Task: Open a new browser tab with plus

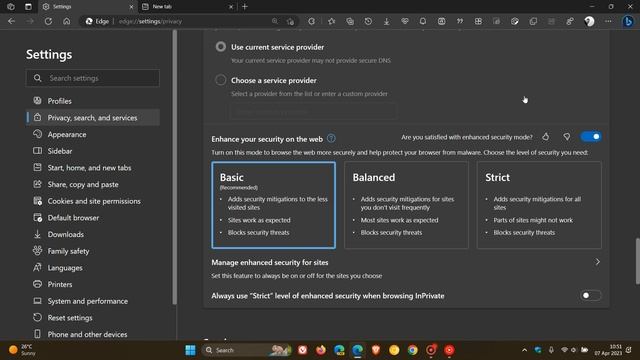Action: coord(244,7)
